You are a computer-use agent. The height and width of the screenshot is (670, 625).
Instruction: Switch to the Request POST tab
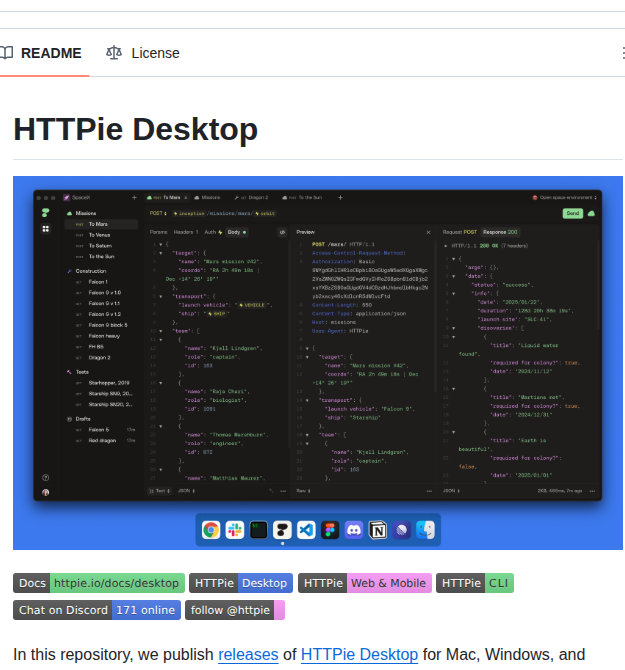point(460,232)
